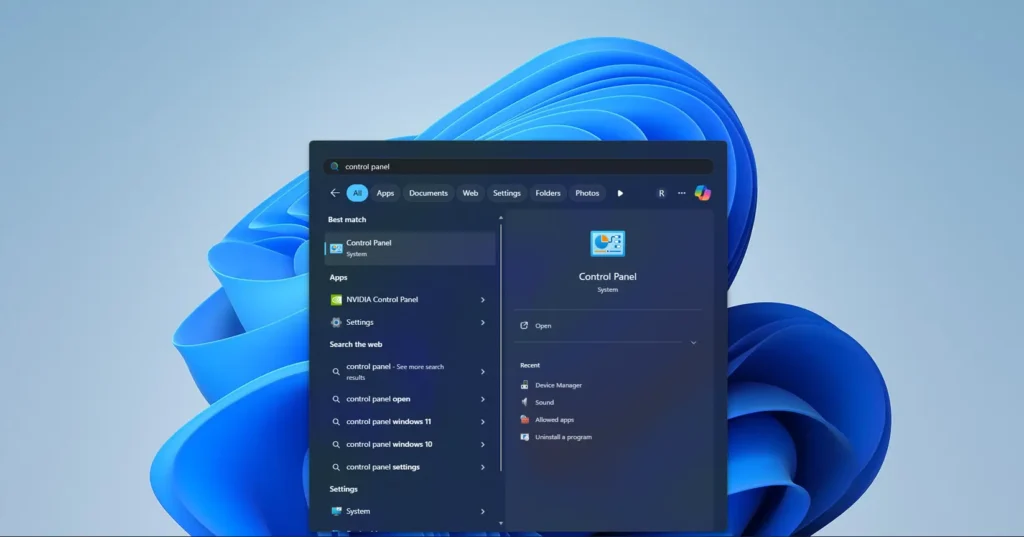Viewport: 1024px width, 537px height.
Task: Click scroll-up arrow of results list
Action: [501, 218]
